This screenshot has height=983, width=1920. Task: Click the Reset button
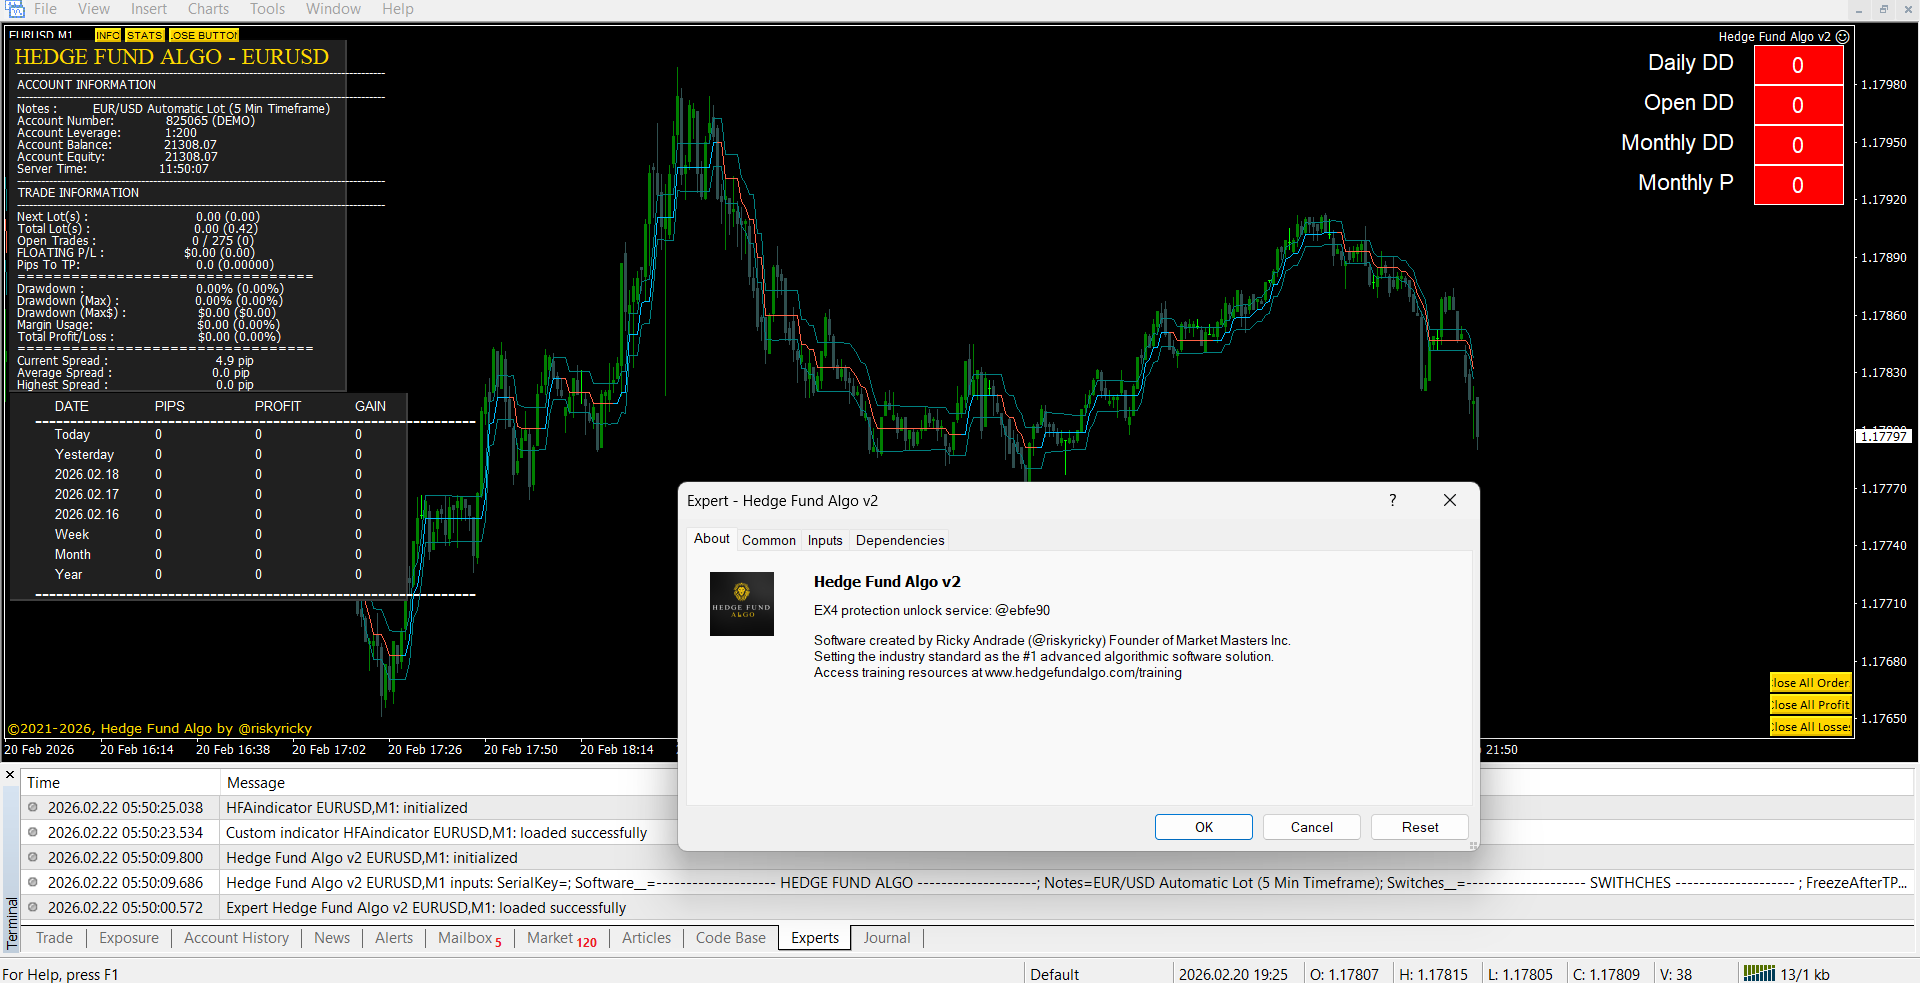coord(1419,827)
